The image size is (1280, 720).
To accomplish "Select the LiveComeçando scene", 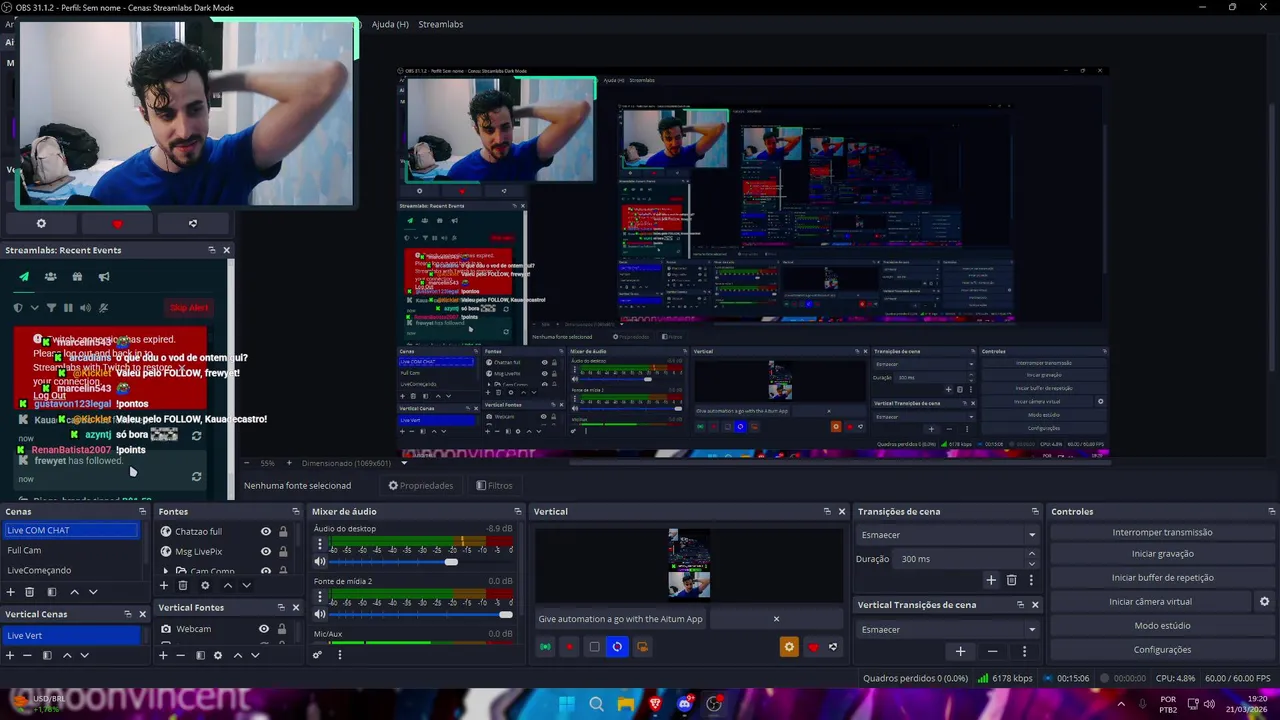I will pyautogui.click(x=71, y=570).
